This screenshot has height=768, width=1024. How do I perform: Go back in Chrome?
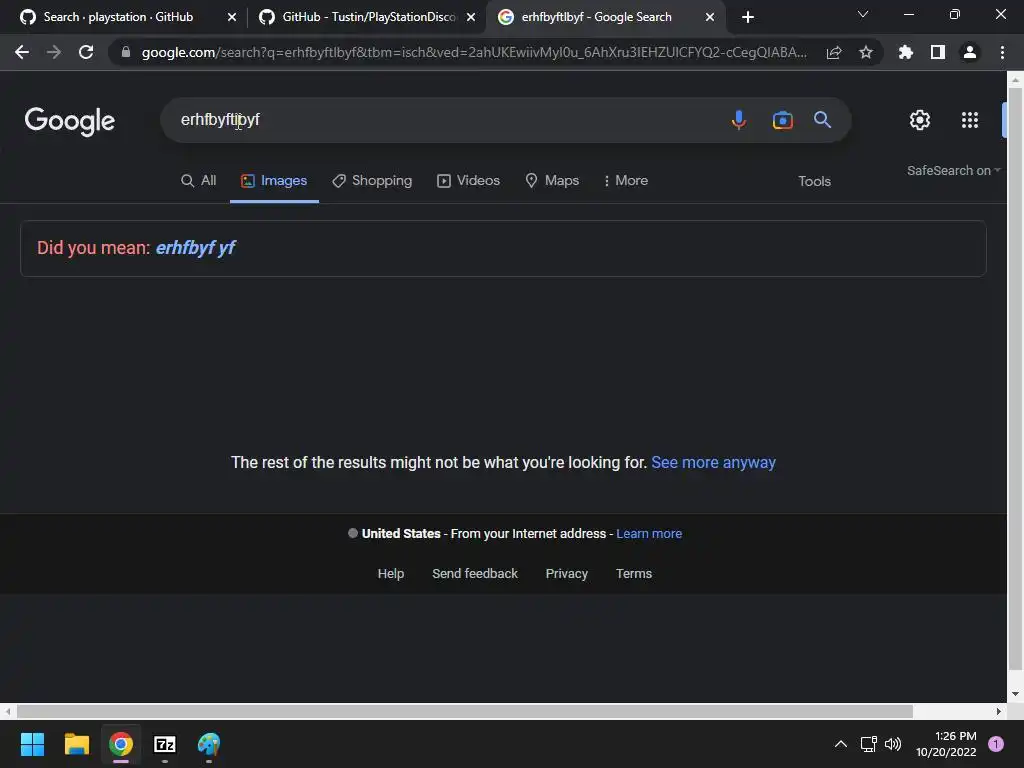point(22,52)
